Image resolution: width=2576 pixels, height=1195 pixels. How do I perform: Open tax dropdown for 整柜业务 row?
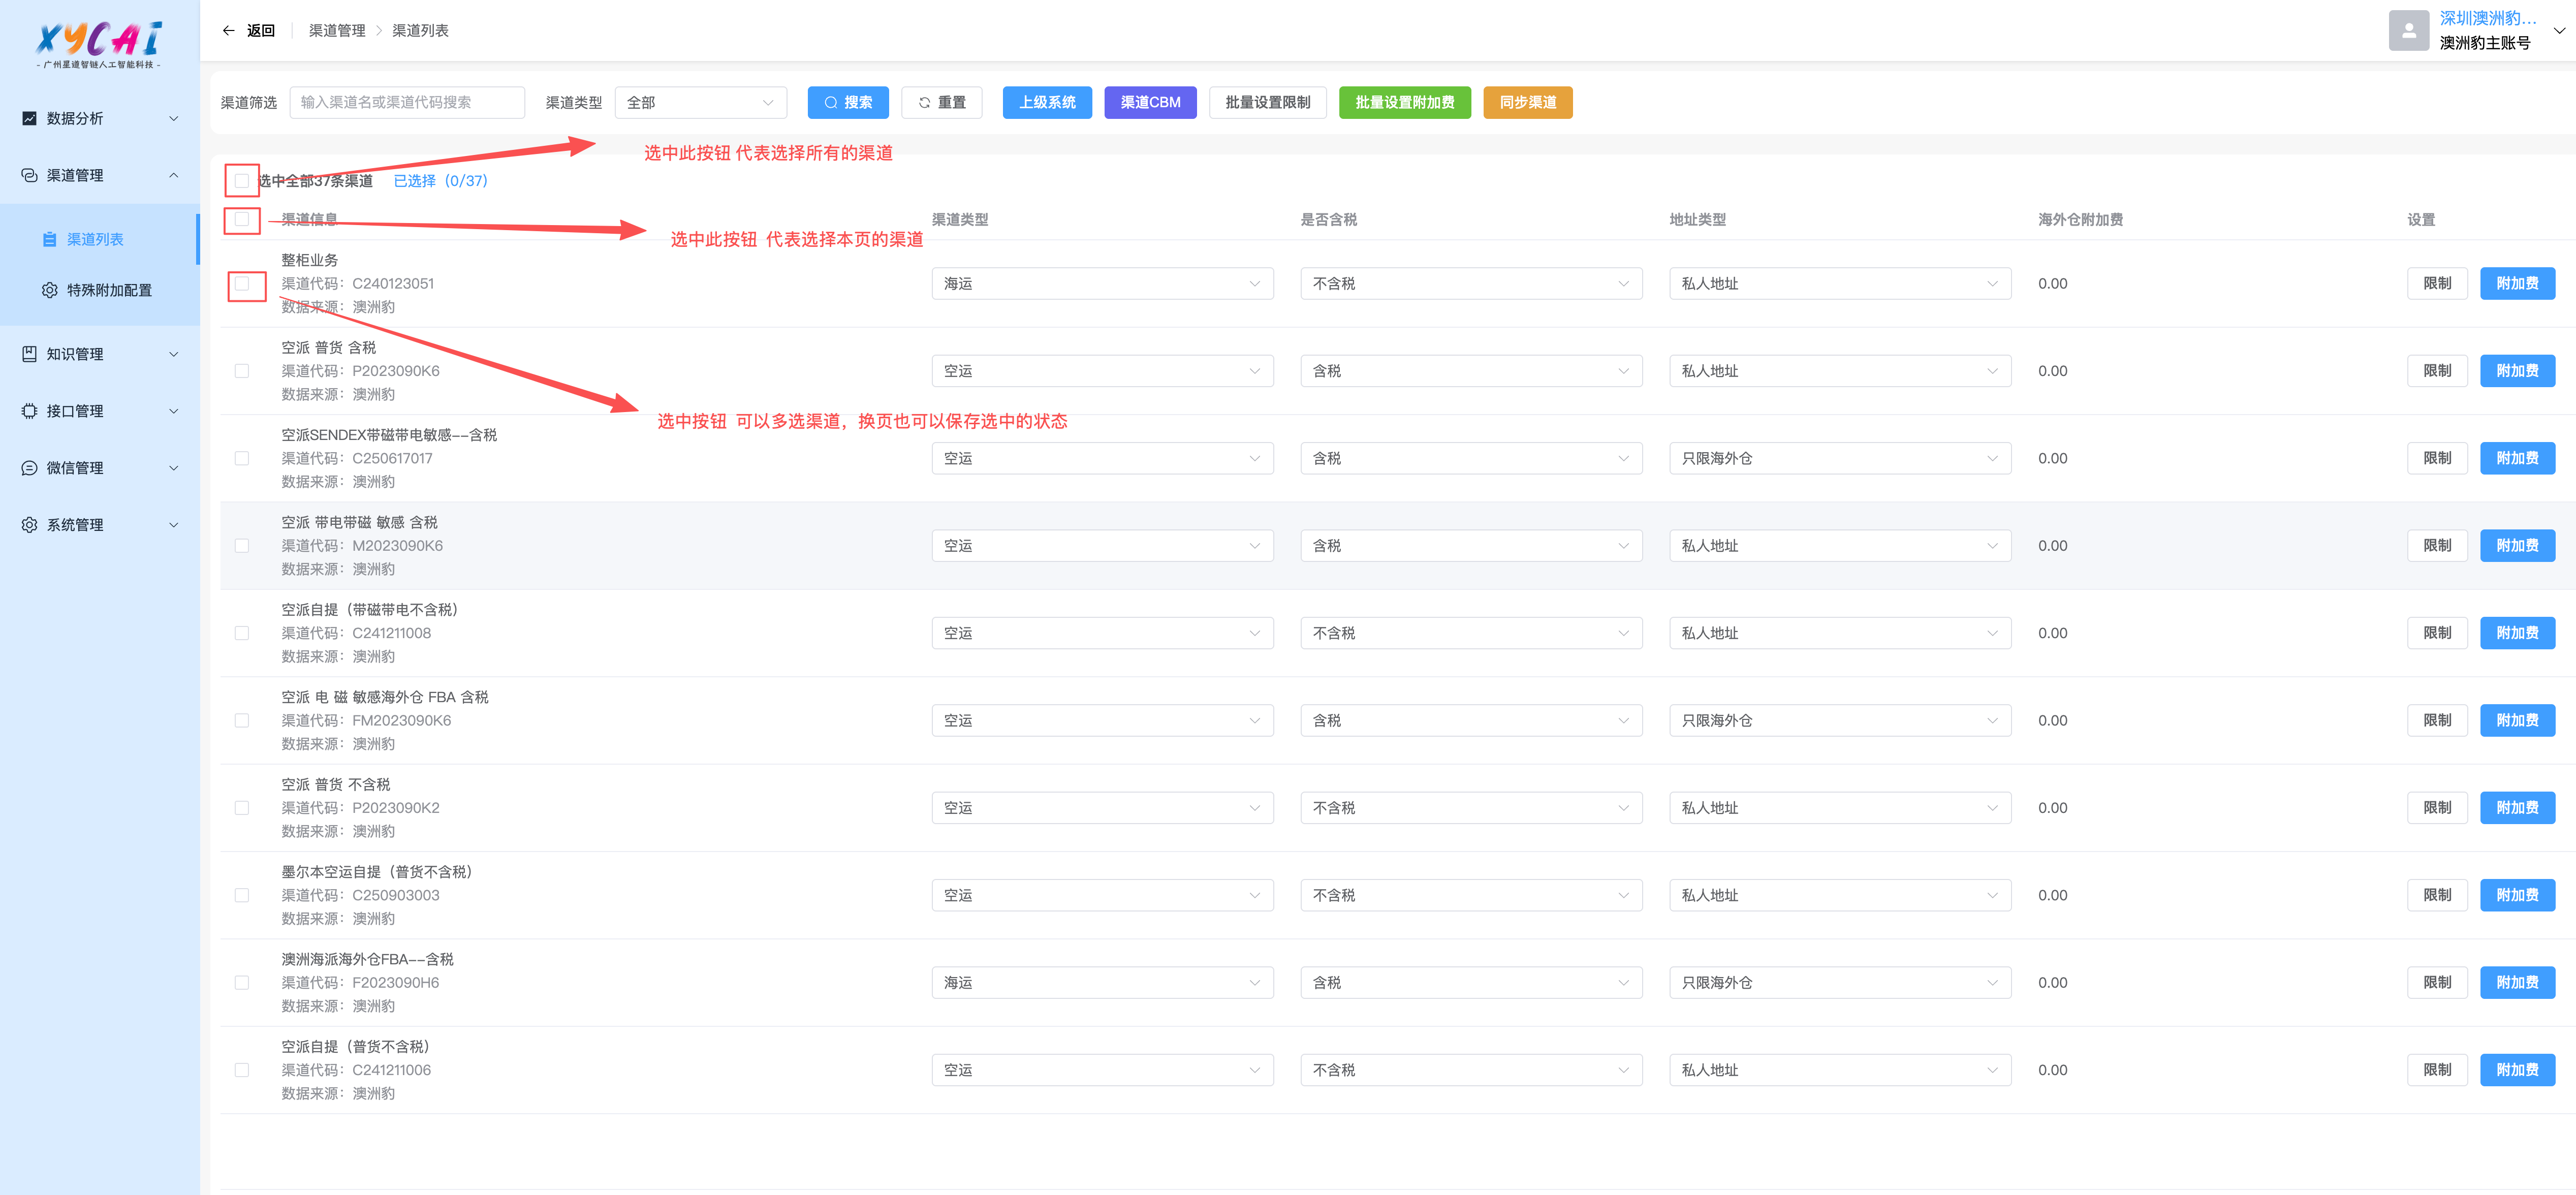point(1470,284)
